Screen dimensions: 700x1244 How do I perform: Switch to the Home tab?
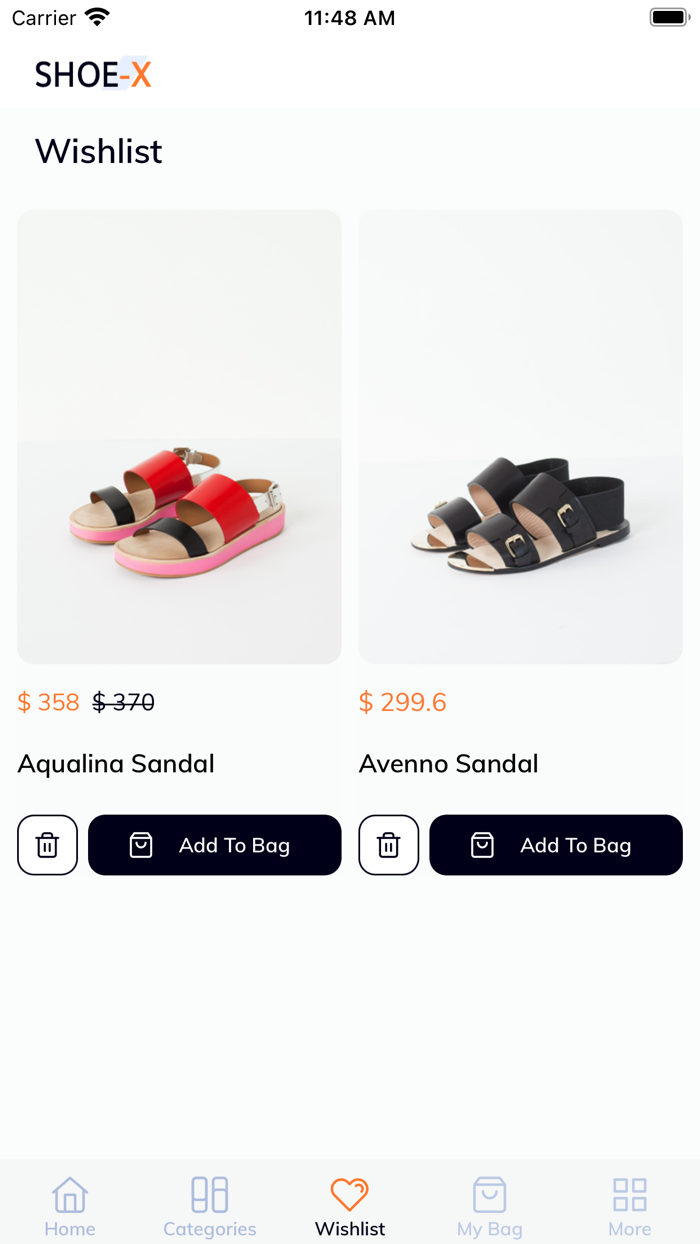[x=69, y=1203]
